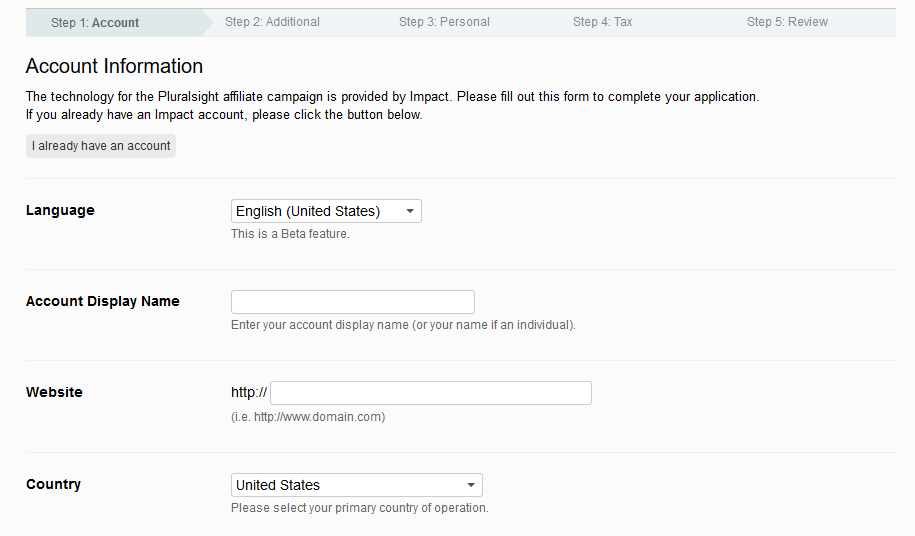Click into the Website URL text box
The height and width of the screenshot is (536, 915).
click(x=430, y=393)
